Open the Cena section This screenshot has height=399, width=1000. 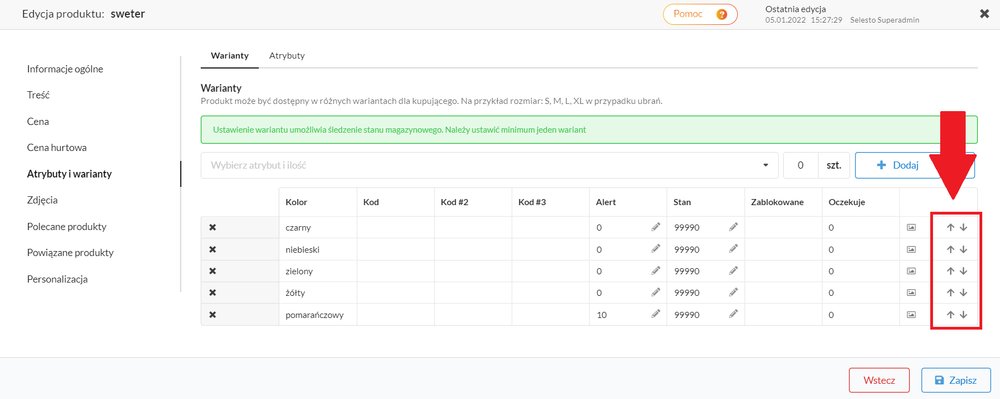point(38,121)
